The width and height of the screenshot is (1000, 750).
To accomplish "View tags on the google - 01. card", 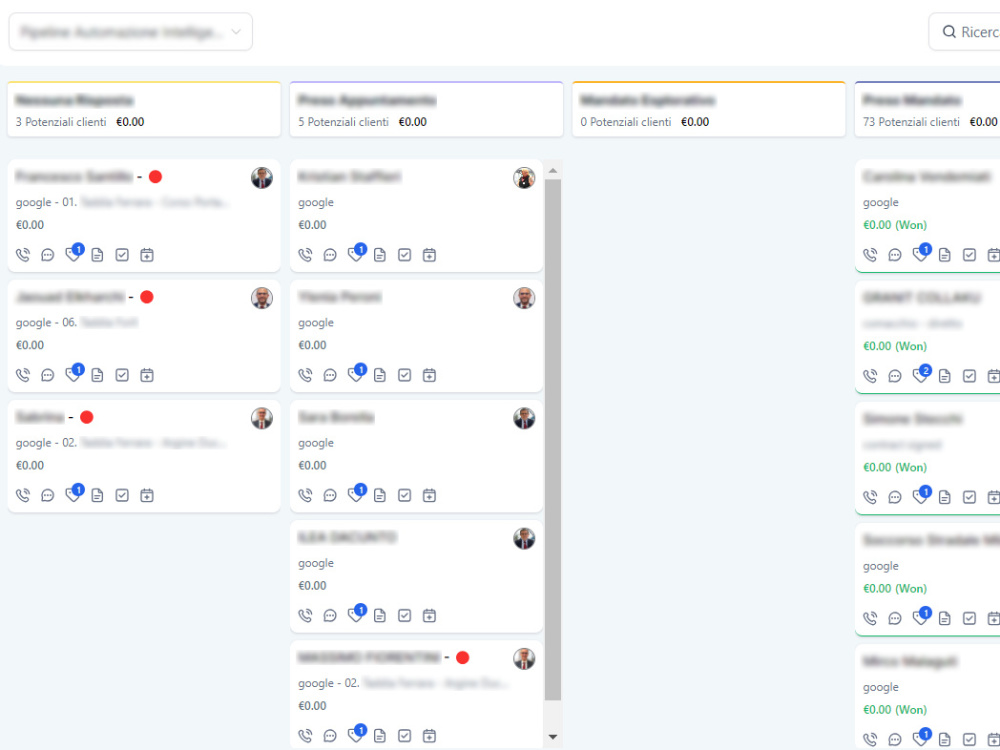I will [73, 254].
